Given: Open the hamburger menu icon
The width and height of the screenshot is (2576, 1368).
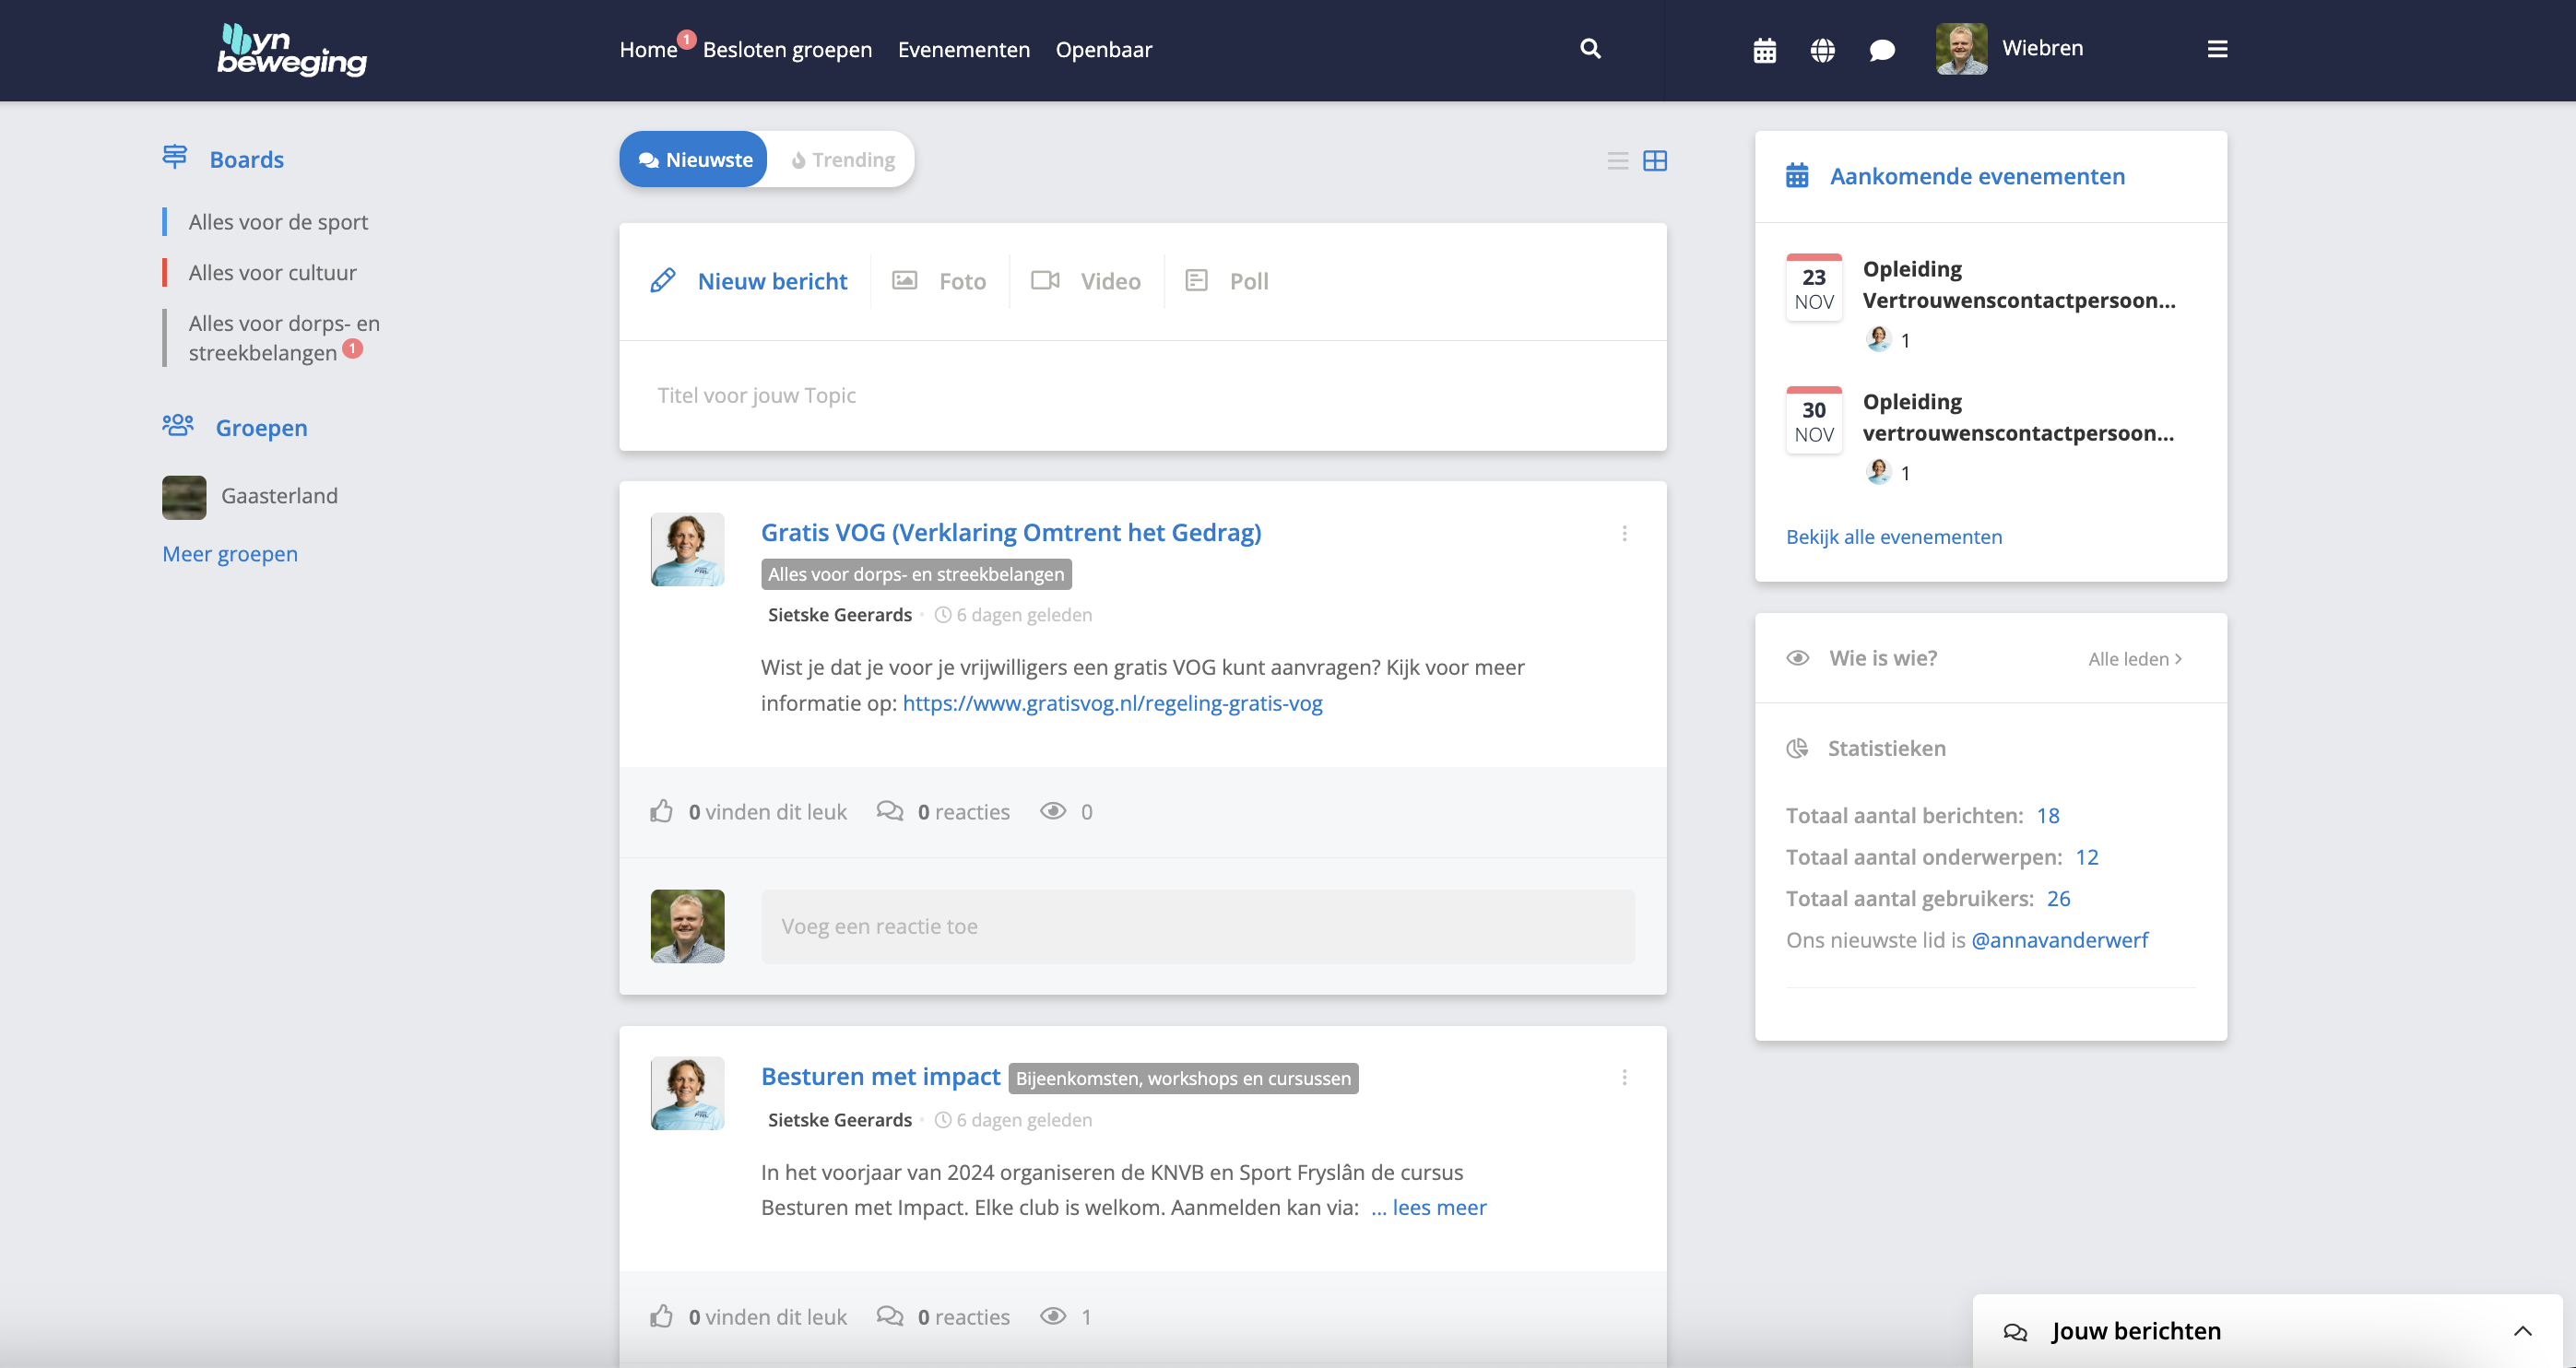Looking at the screenshot, I should point(2217,49).
